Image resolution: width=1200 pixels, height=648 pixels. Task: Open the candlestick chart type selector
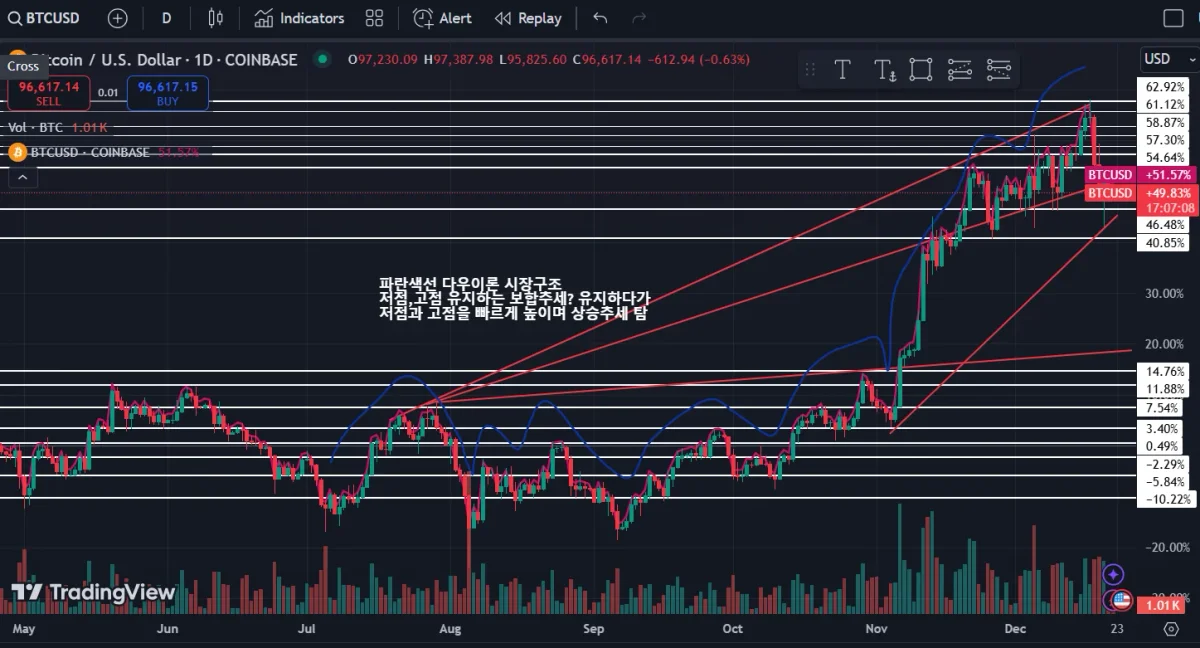(x=215, y=18)
